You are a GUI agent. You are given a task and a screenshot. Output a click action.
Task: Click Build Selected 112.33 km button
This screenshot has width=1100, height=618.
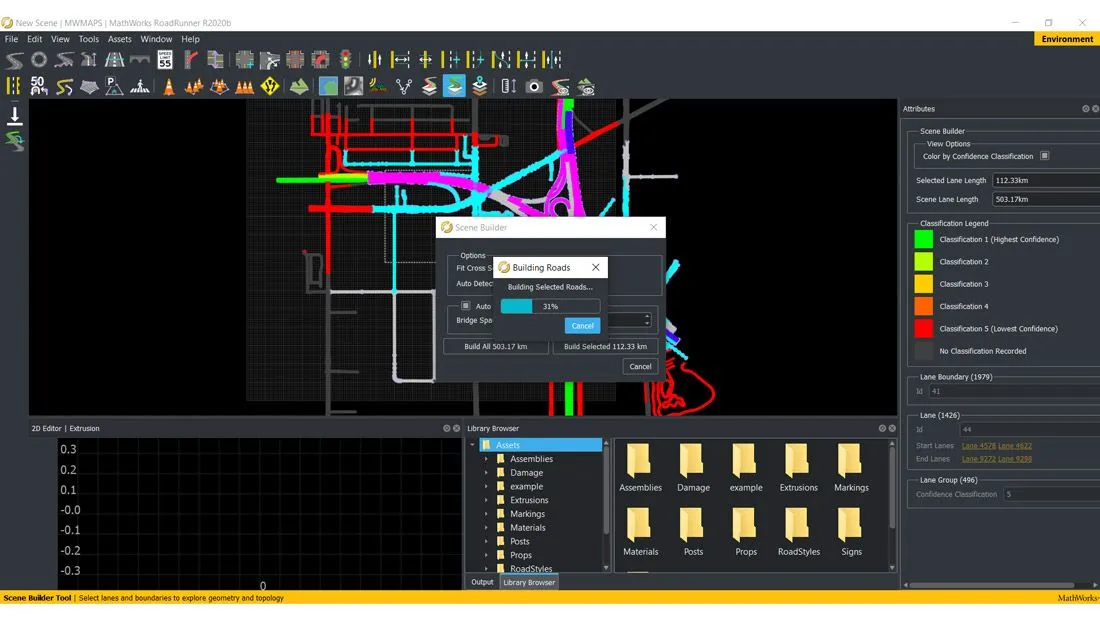pyautogui.click(x=605, y=347)
